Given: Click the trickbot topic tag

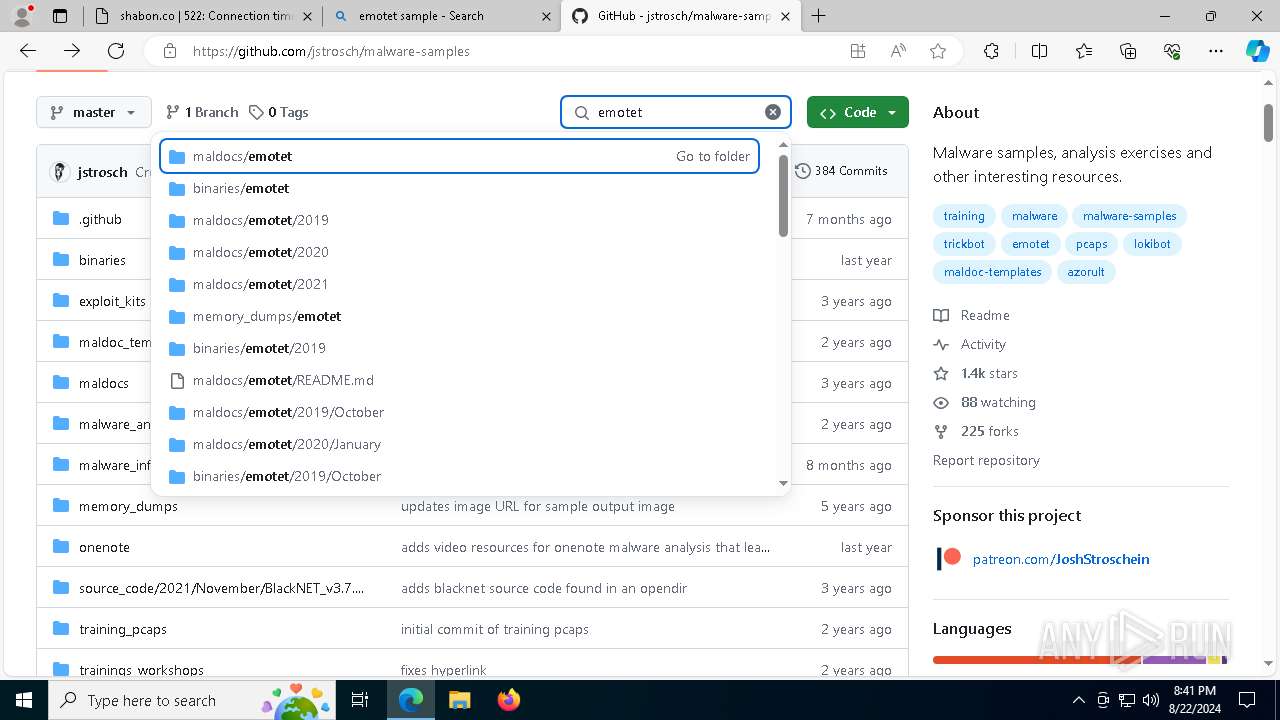Looking at the screenshot, I should [x=964, y=244].
